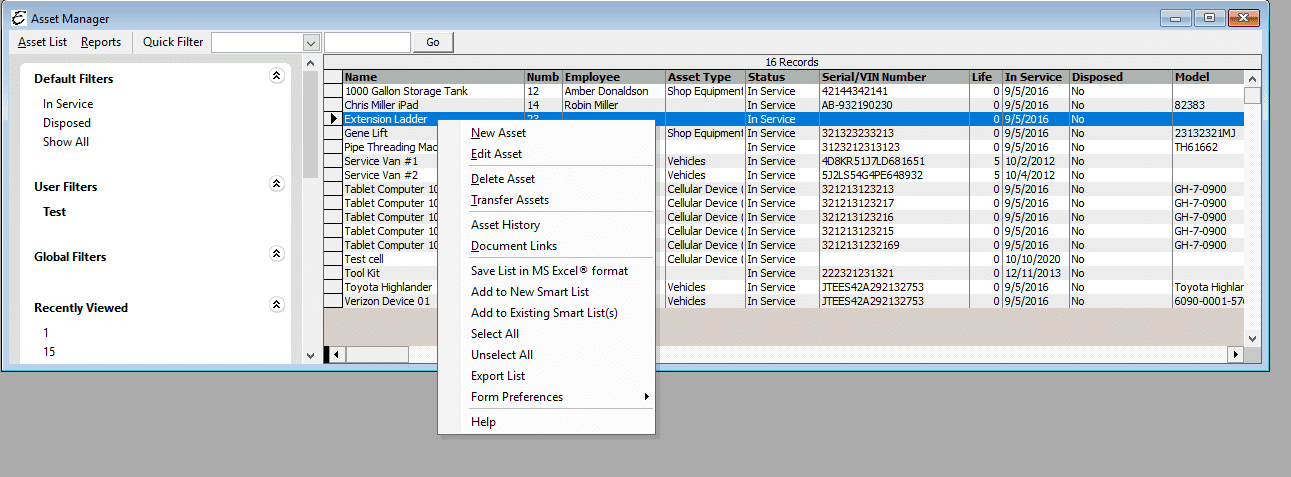Choose Select All in context menu

546,334
